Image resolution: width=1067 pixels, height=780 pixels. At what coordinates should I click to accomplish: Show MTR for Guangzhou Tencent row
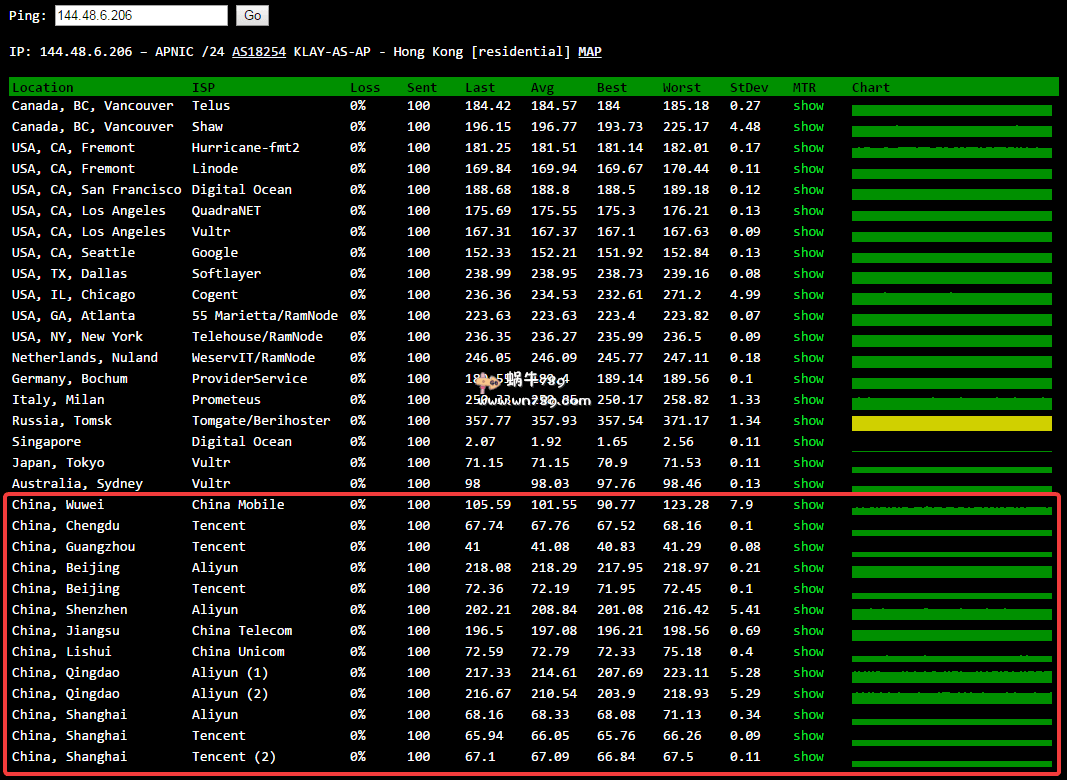808,547
